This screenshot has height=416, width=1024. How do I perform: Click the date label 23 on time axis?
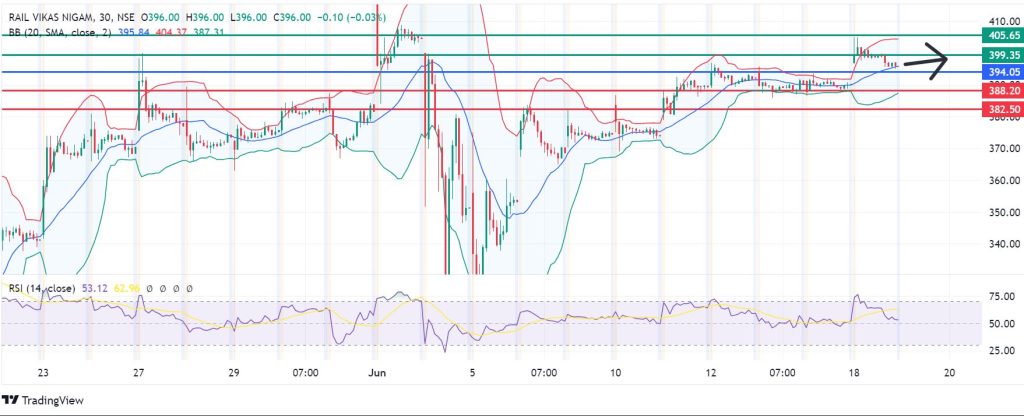click(x=43, y=374)
